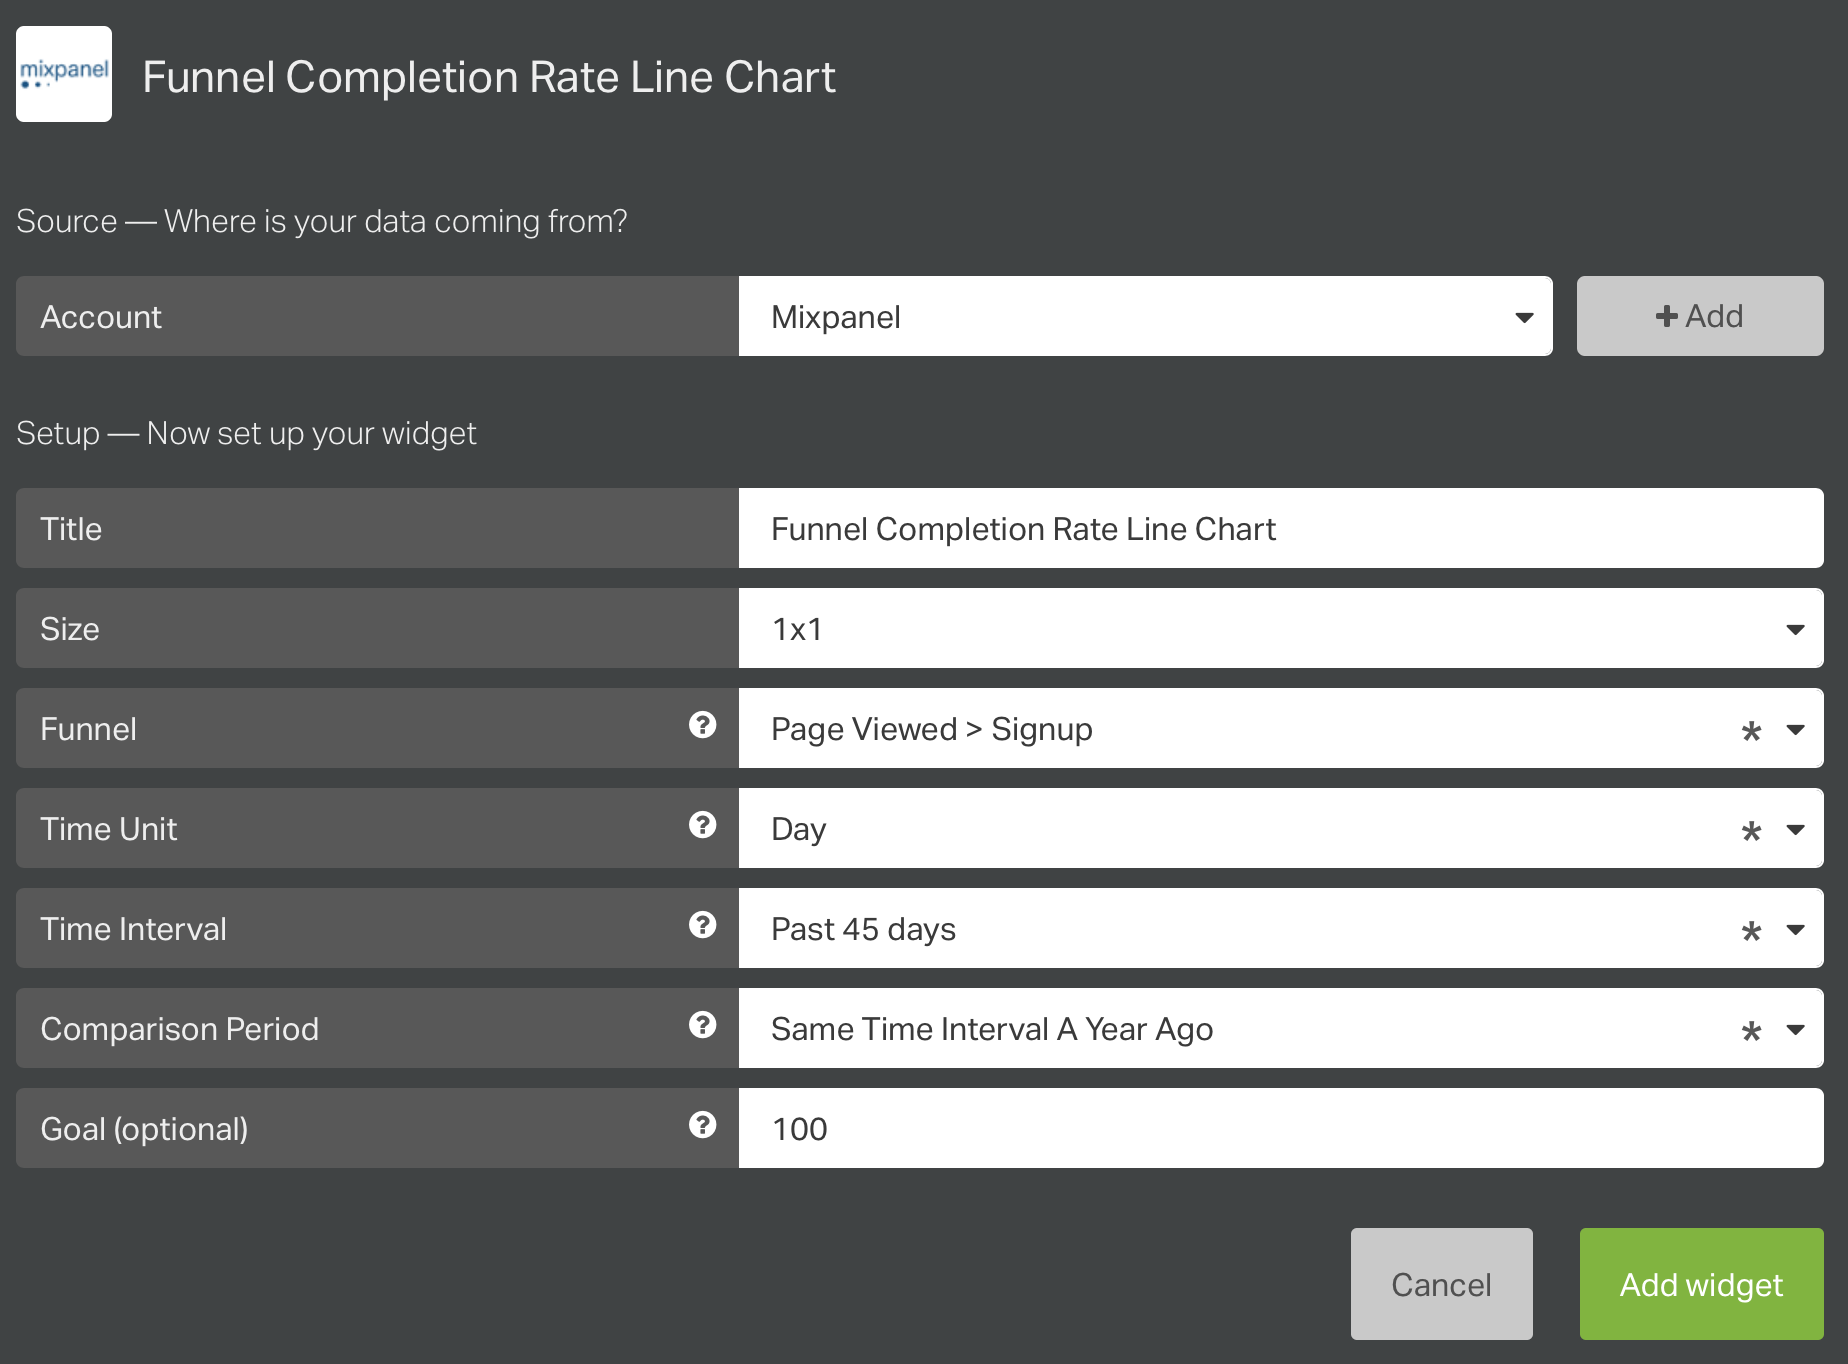Screen dimensions: 1848x1364
Task: Open help icon for Goal (optional) field
Action: pyautogui.click(x=703, y=1125)
